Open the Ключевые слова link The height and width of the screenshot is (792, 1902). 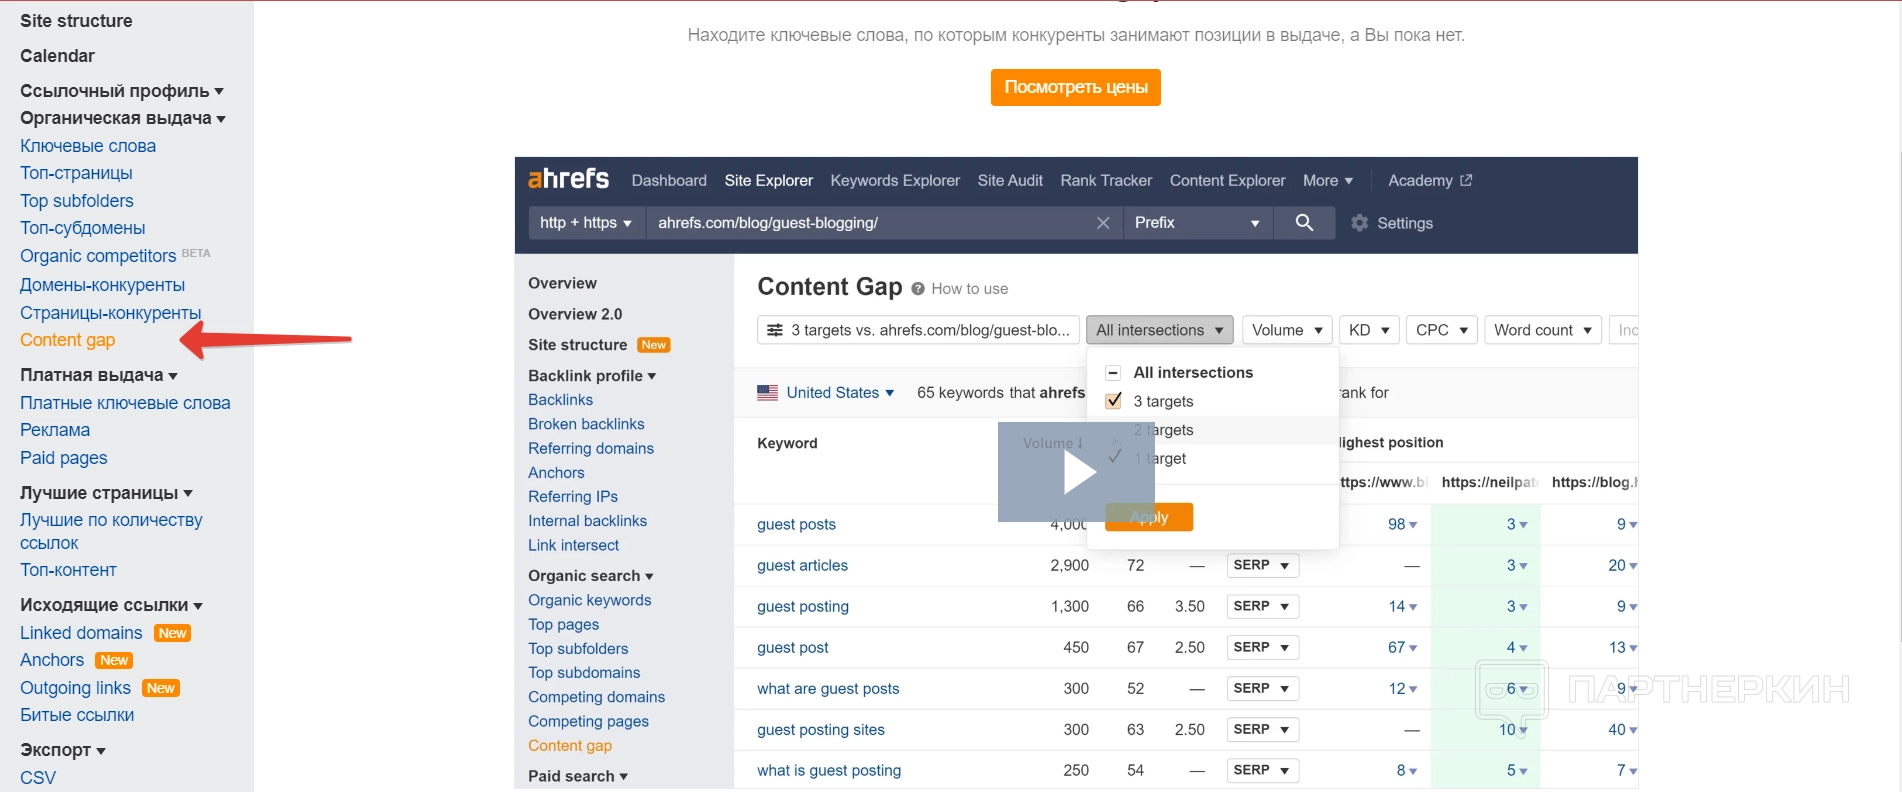tap(88, 146)
